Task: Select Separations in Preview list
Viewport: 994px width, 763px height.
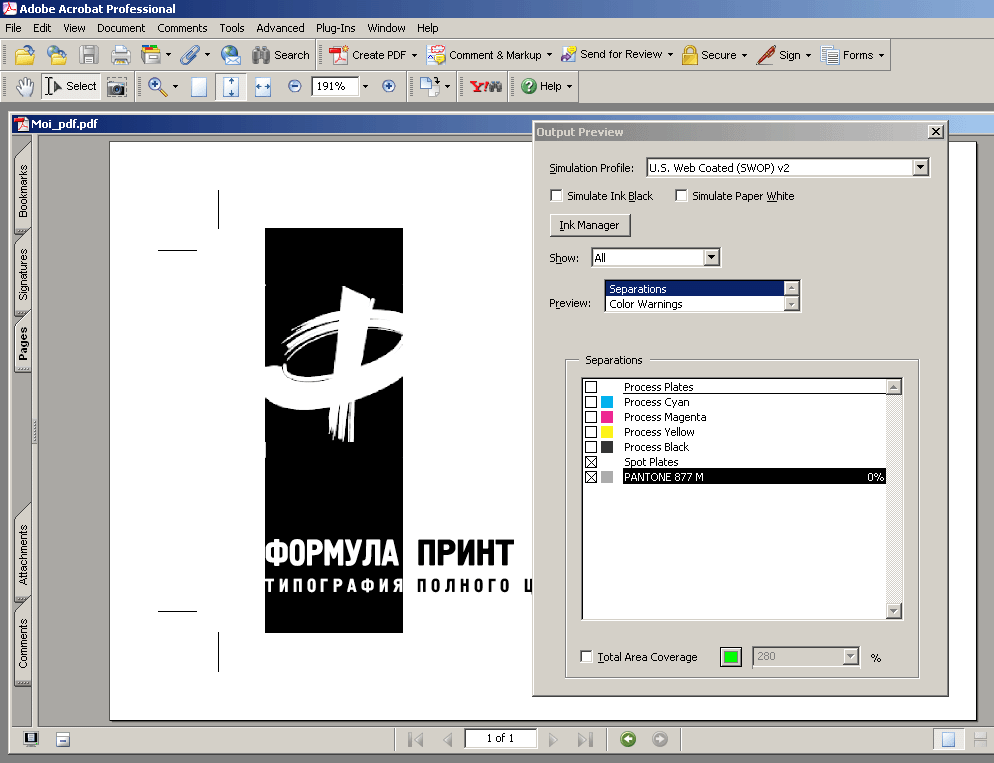Action: 695,289
